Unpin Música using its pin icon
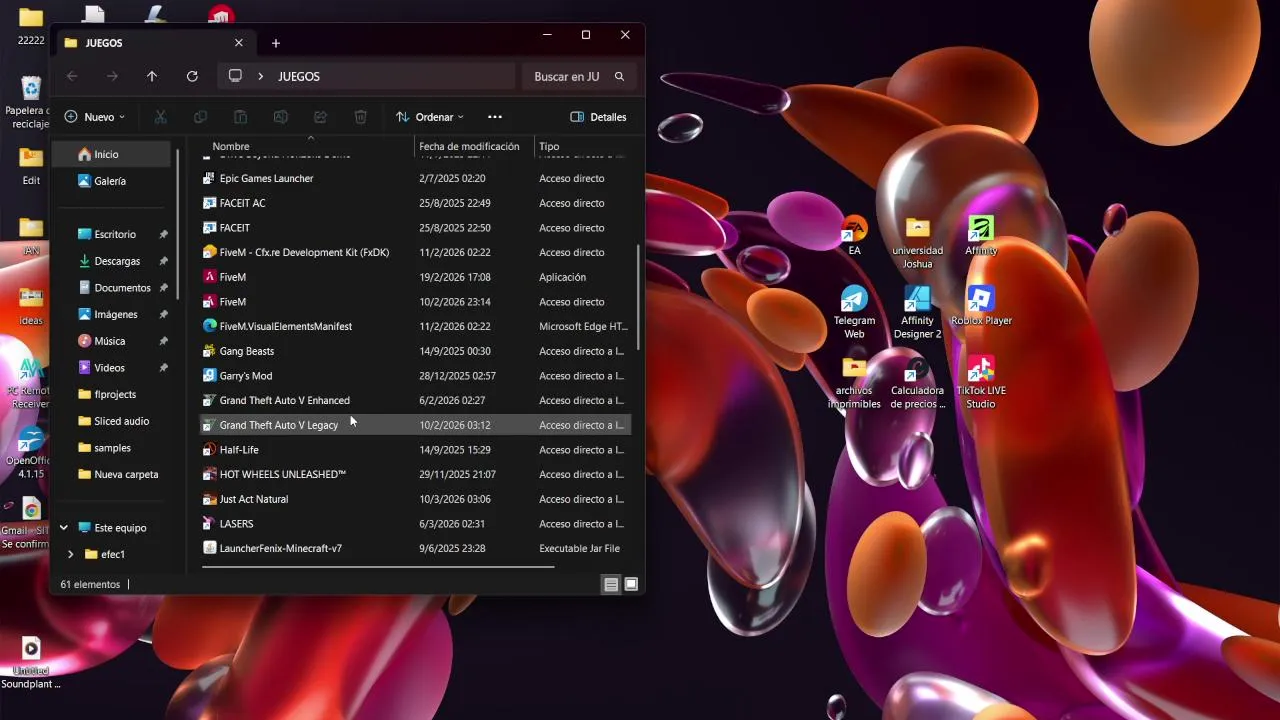The height and width of the screenshot is (720, 1280). 163,341
